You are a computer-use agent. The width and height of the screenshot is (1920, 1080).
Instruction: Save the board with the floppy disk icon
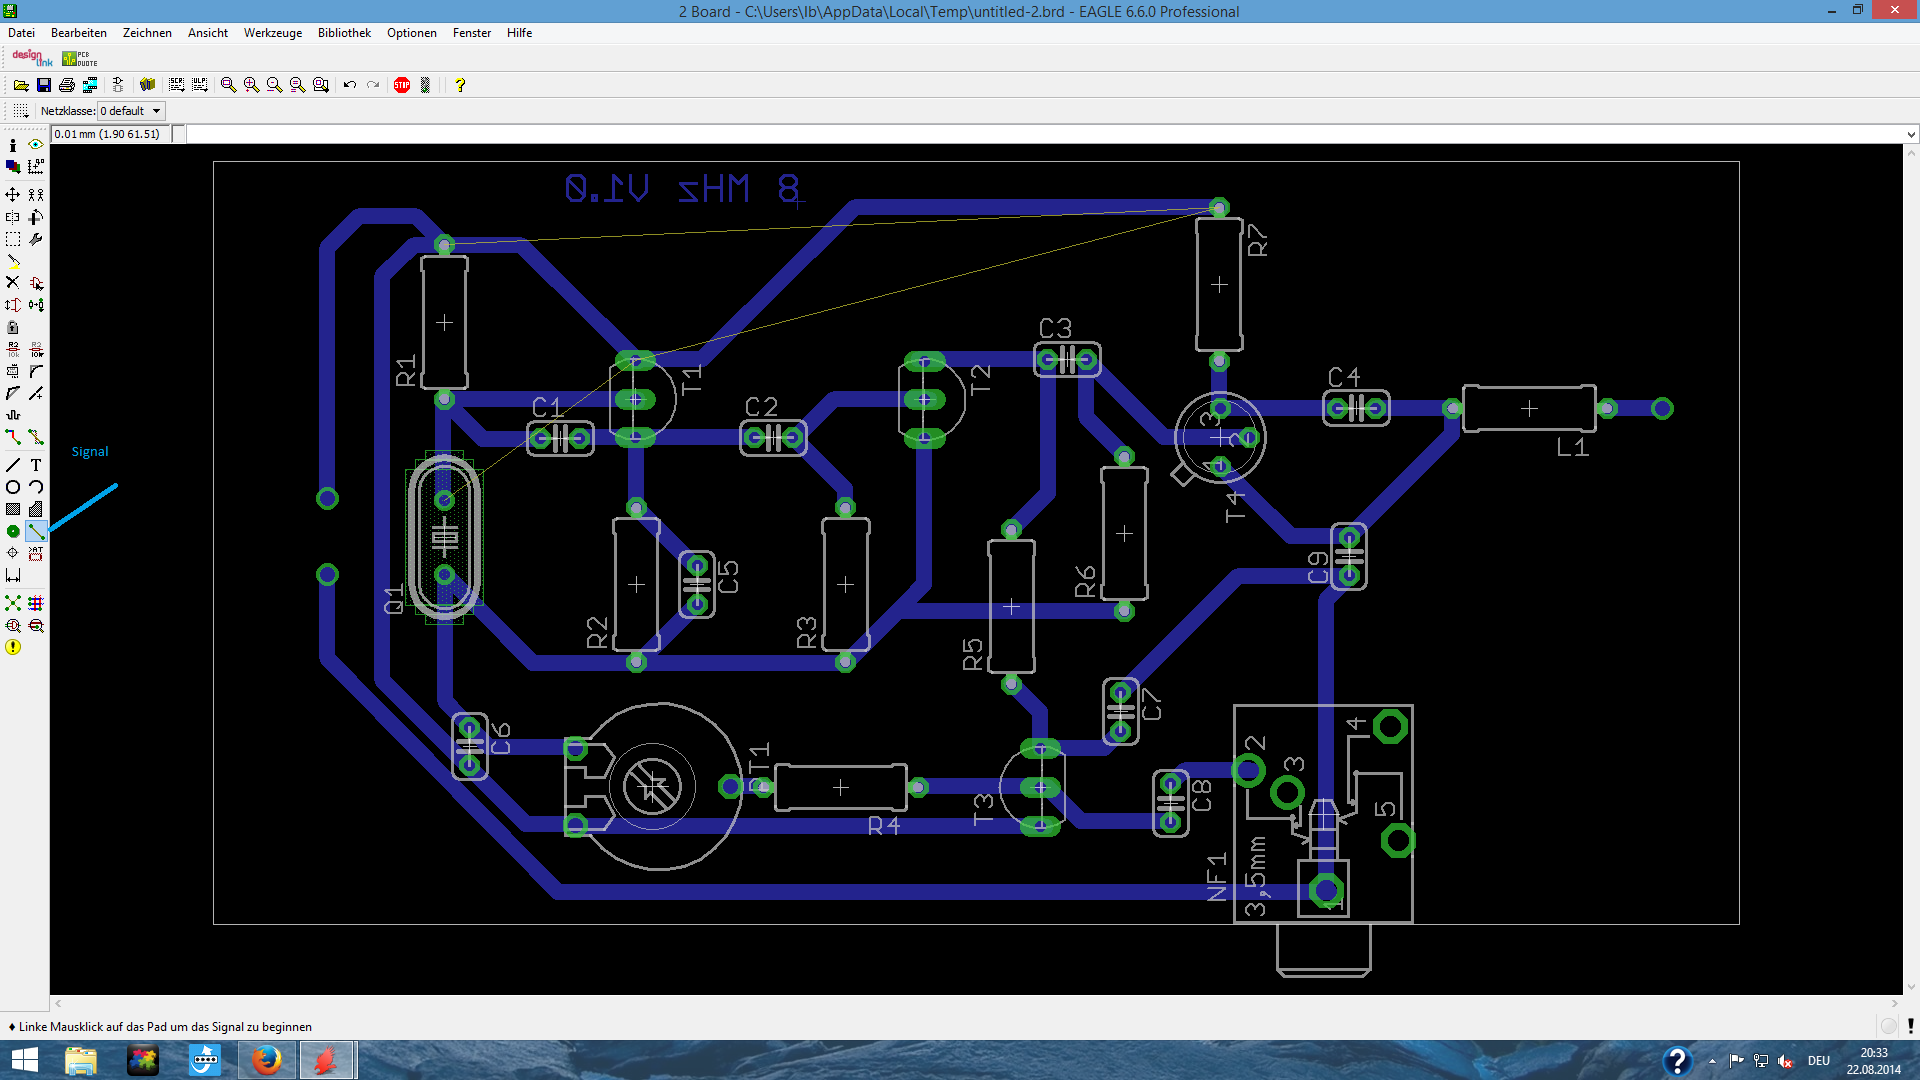point(44,85)
